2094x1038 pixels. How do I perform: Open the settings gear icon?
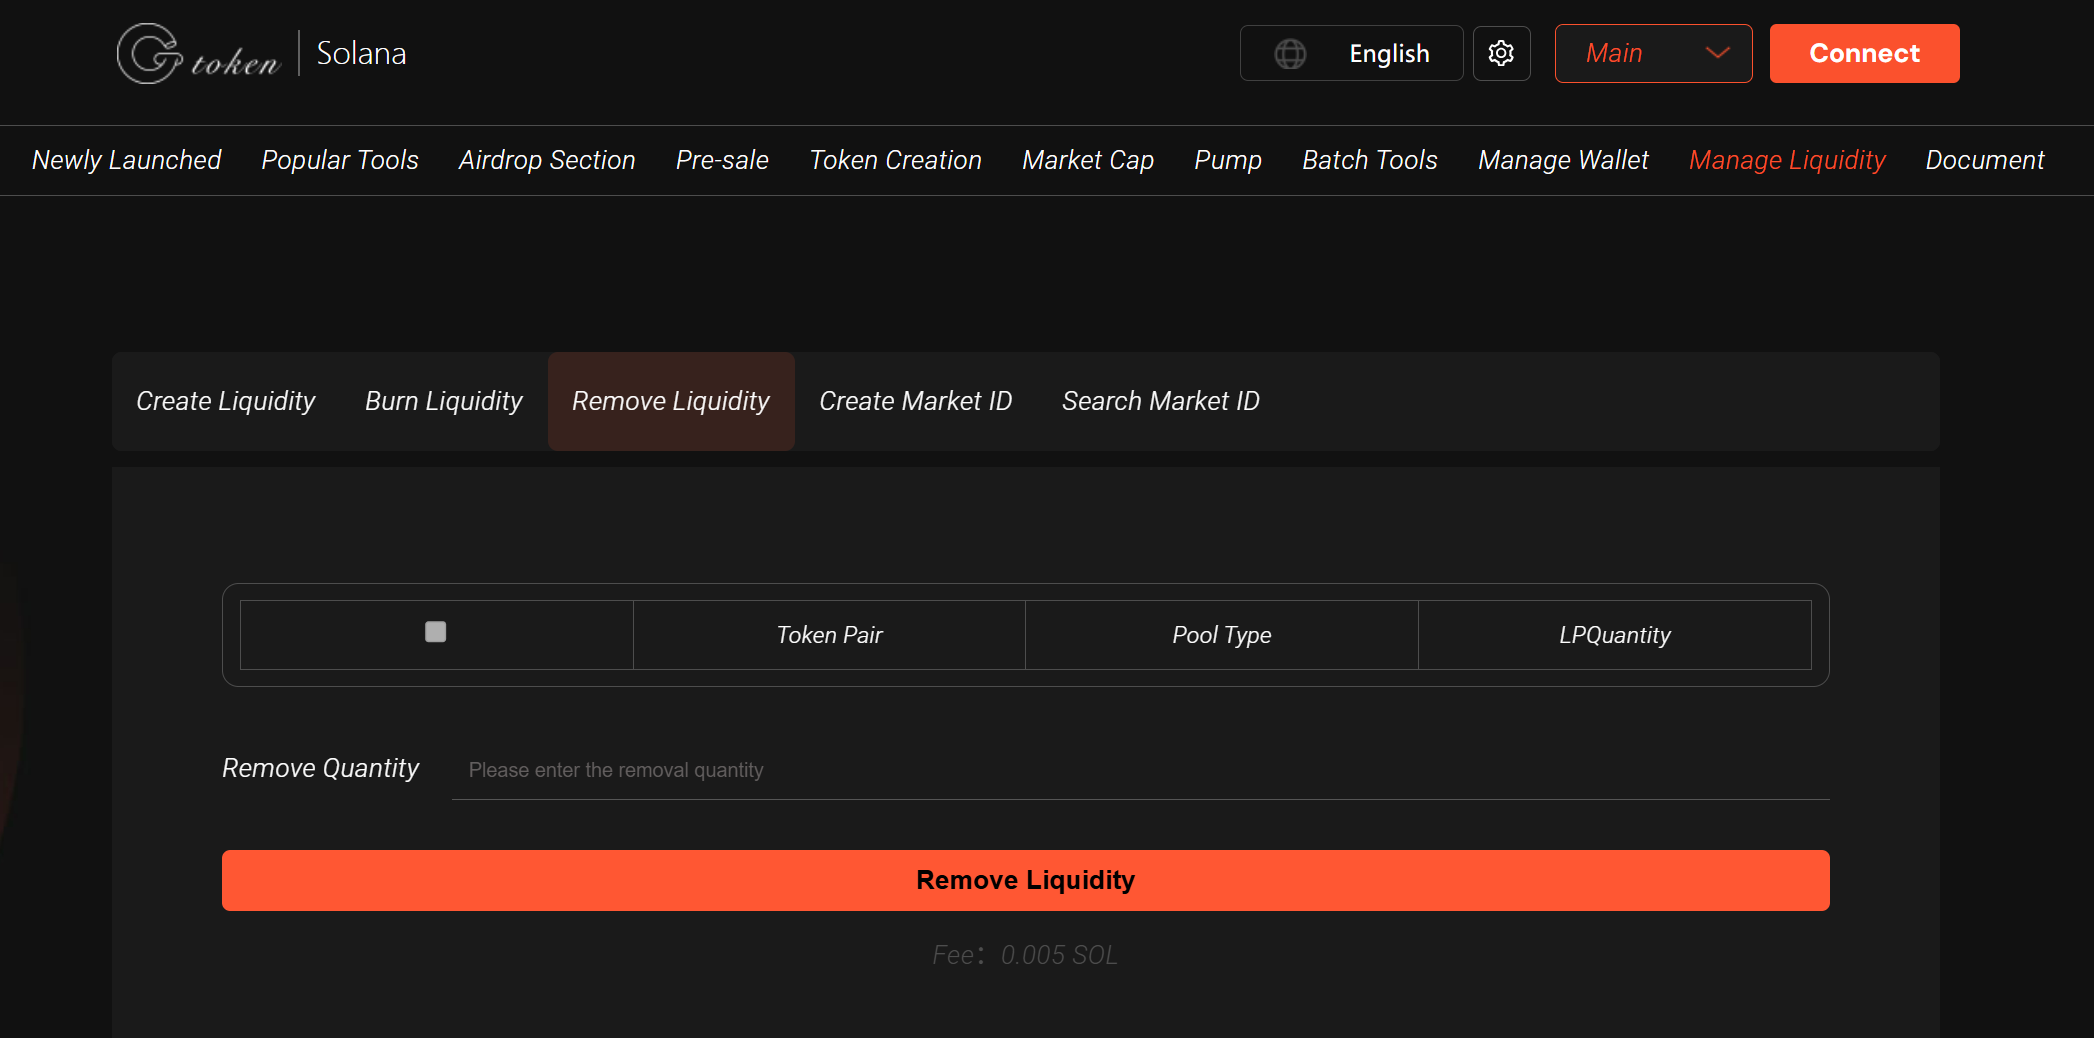(x=1501, y=53)
